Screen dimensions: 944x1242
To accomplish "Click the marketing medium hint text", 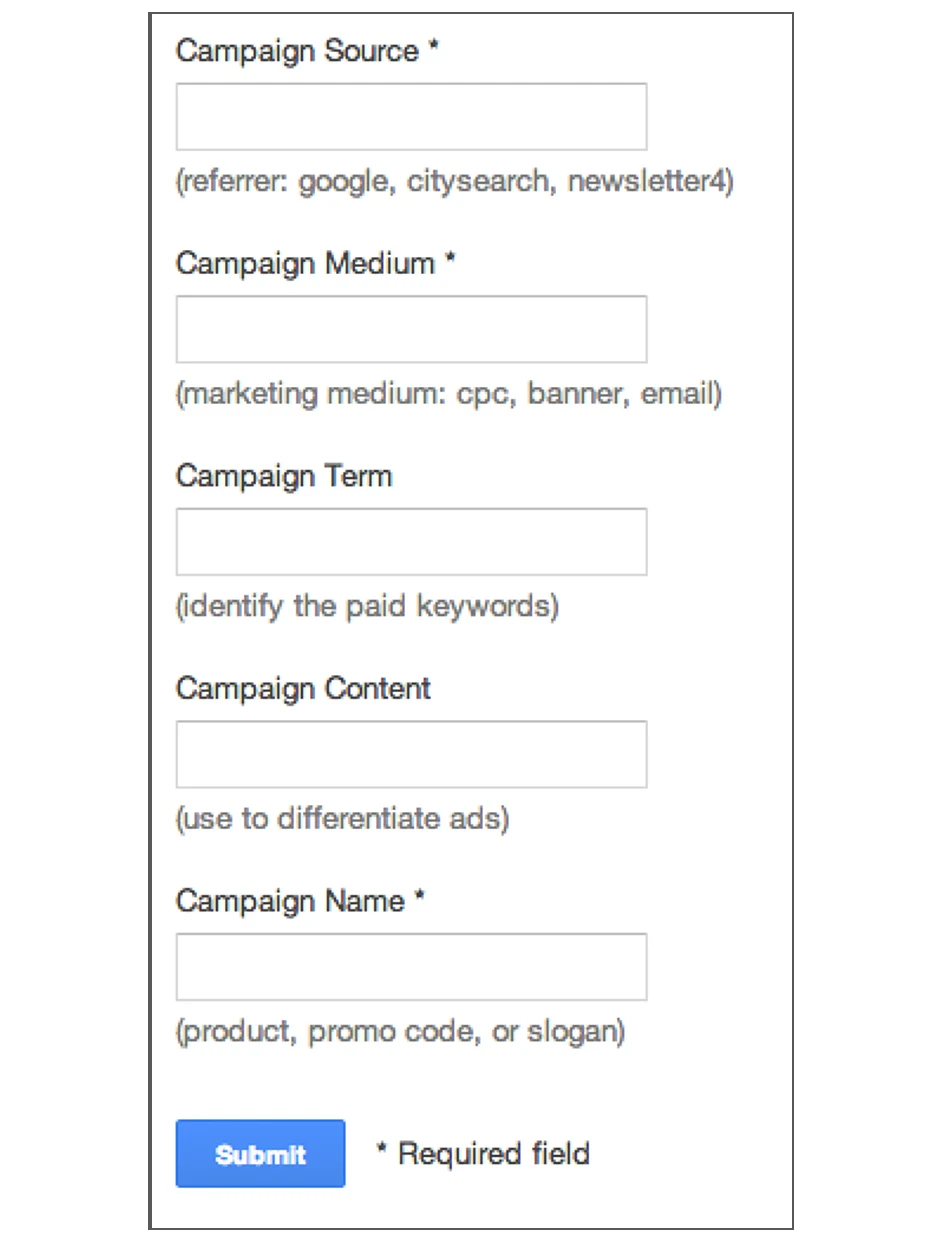I will pyautogui.click(x=449, y=394).
